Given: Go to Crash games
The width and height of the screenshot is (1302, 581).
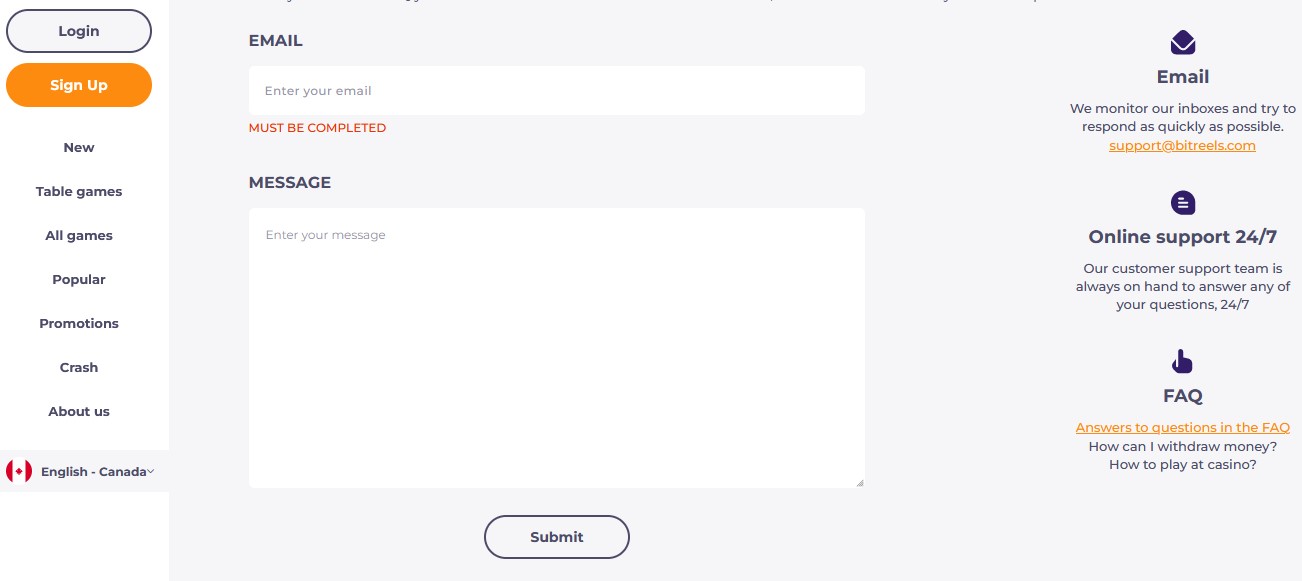Looking at the screenshot, I should click(79, 367).
